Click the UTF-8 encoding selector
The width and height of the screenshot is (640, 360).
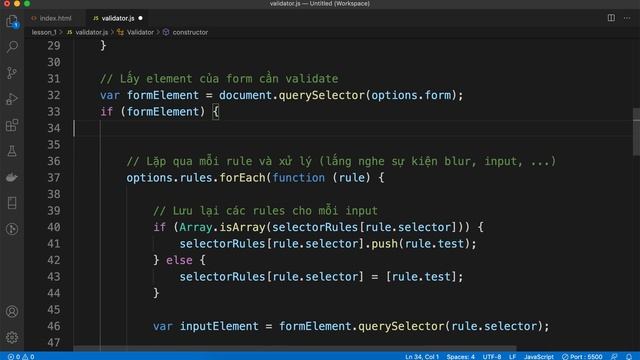(492, 356)
